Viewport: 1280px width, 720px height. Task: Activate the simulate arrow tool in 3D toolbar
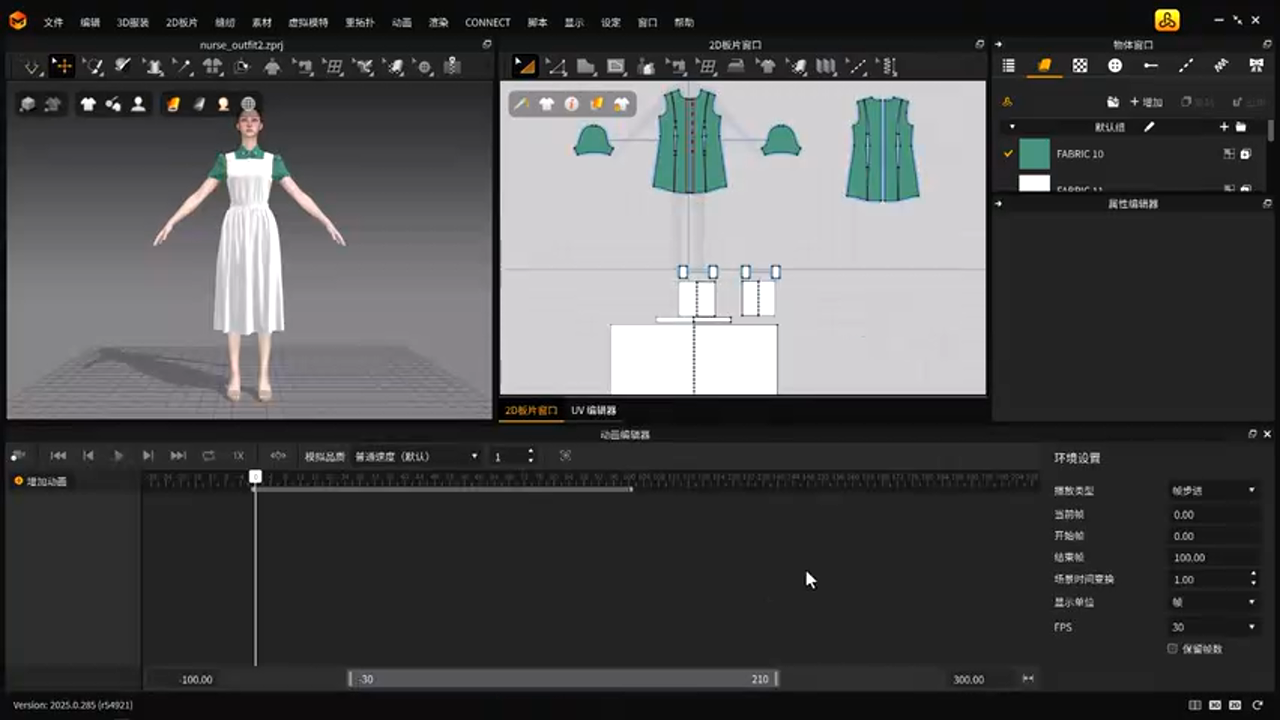click(x=32, y=67)
